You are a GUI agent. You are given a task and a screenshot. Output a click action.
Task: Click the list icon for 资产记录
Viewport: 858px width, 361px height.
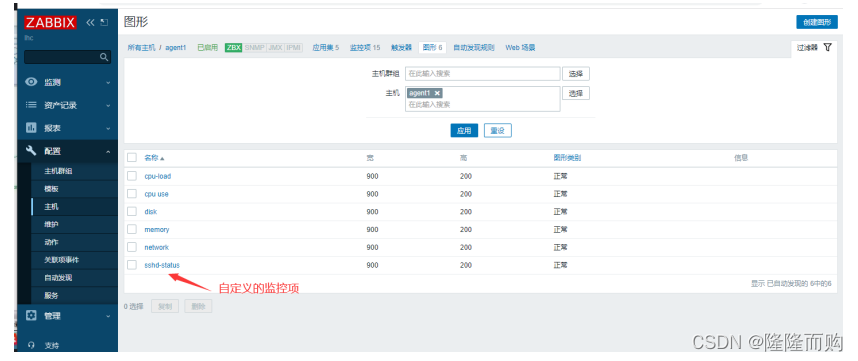coord(32,105)
